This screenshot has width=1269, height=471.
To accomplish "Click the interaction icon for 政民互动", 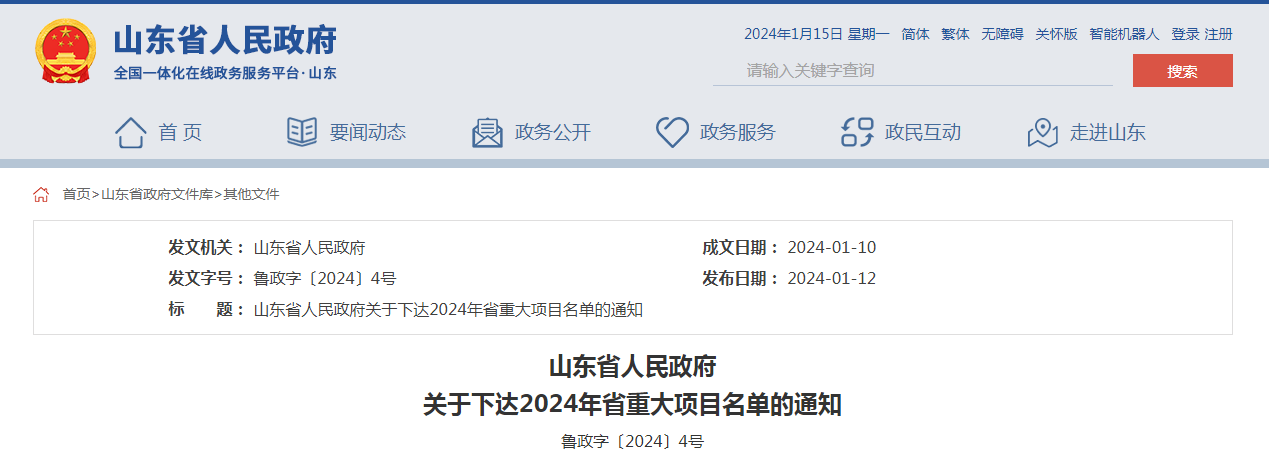I will 857,132.
